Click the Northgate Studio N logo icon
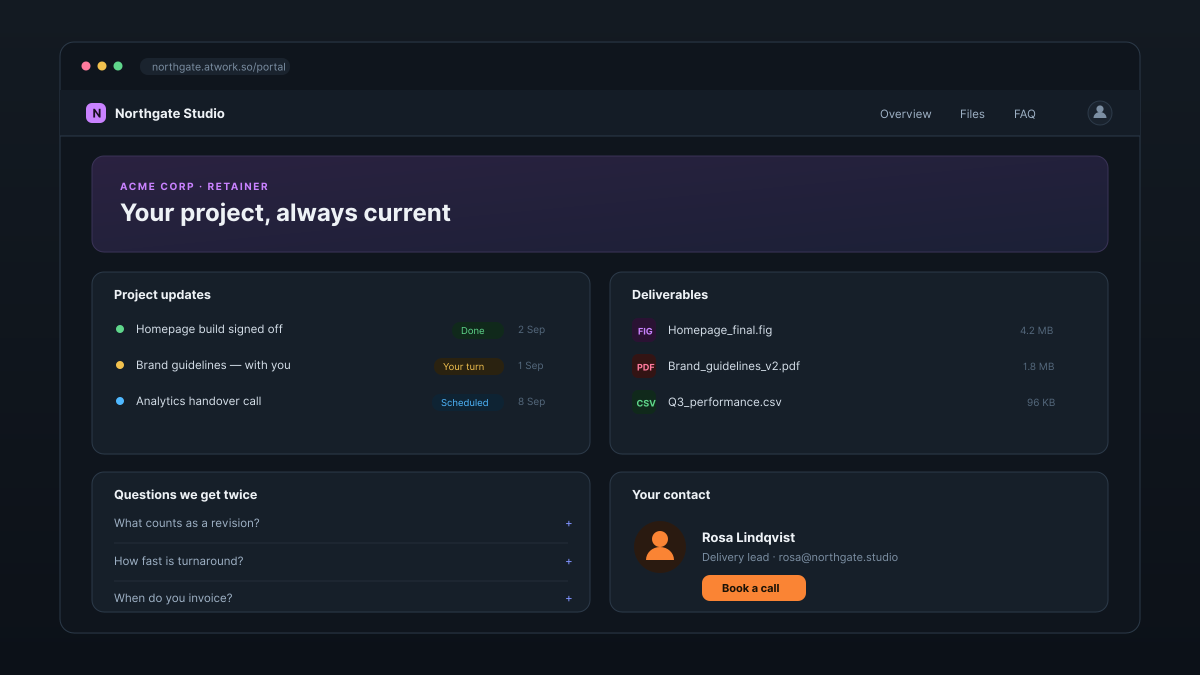 click(96, 113)
